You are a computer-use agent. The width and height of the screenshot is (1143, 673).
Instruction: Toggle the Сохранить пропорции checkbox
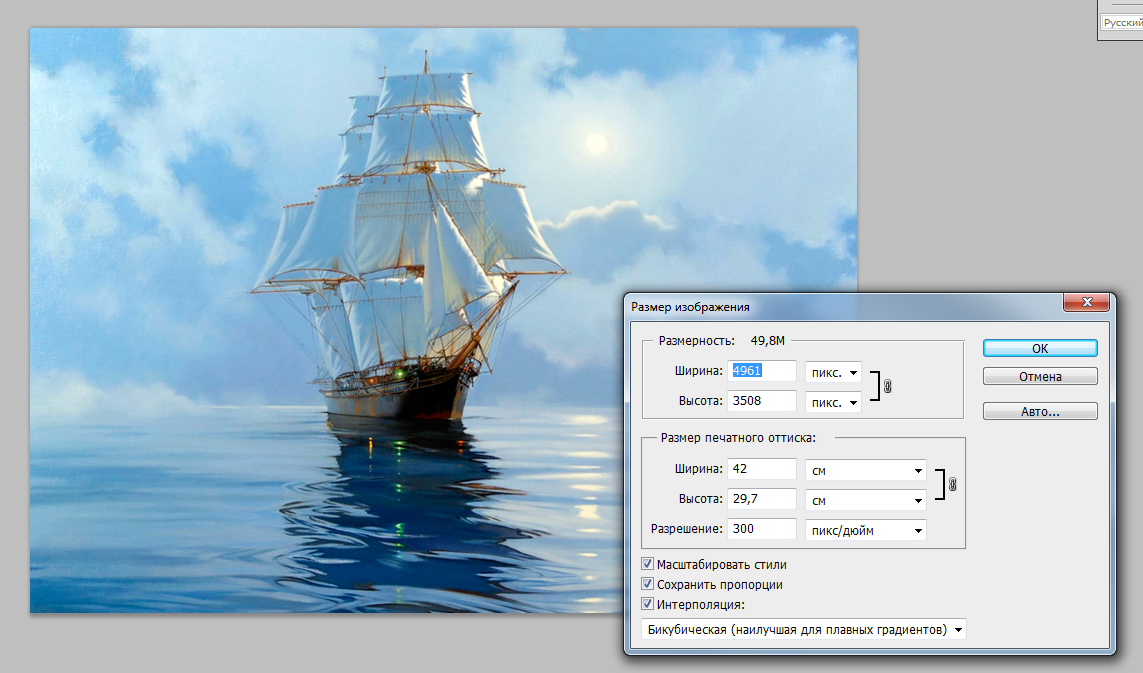pyautogui.click(x=647, y=584)
